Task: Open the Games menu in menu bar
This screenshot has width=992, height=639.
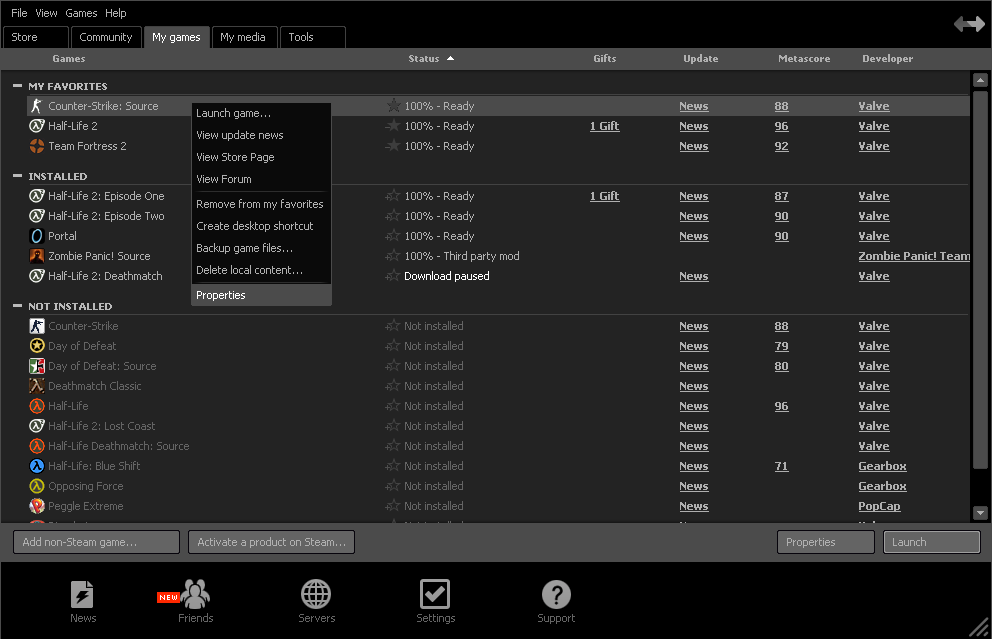Action: [x=81, y=13]
